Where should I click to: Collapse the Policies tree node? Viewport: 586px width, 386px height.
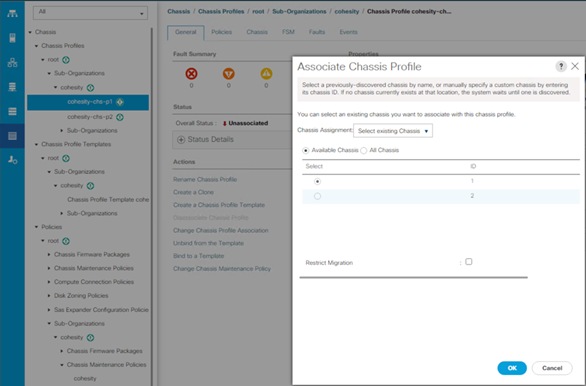37,227
